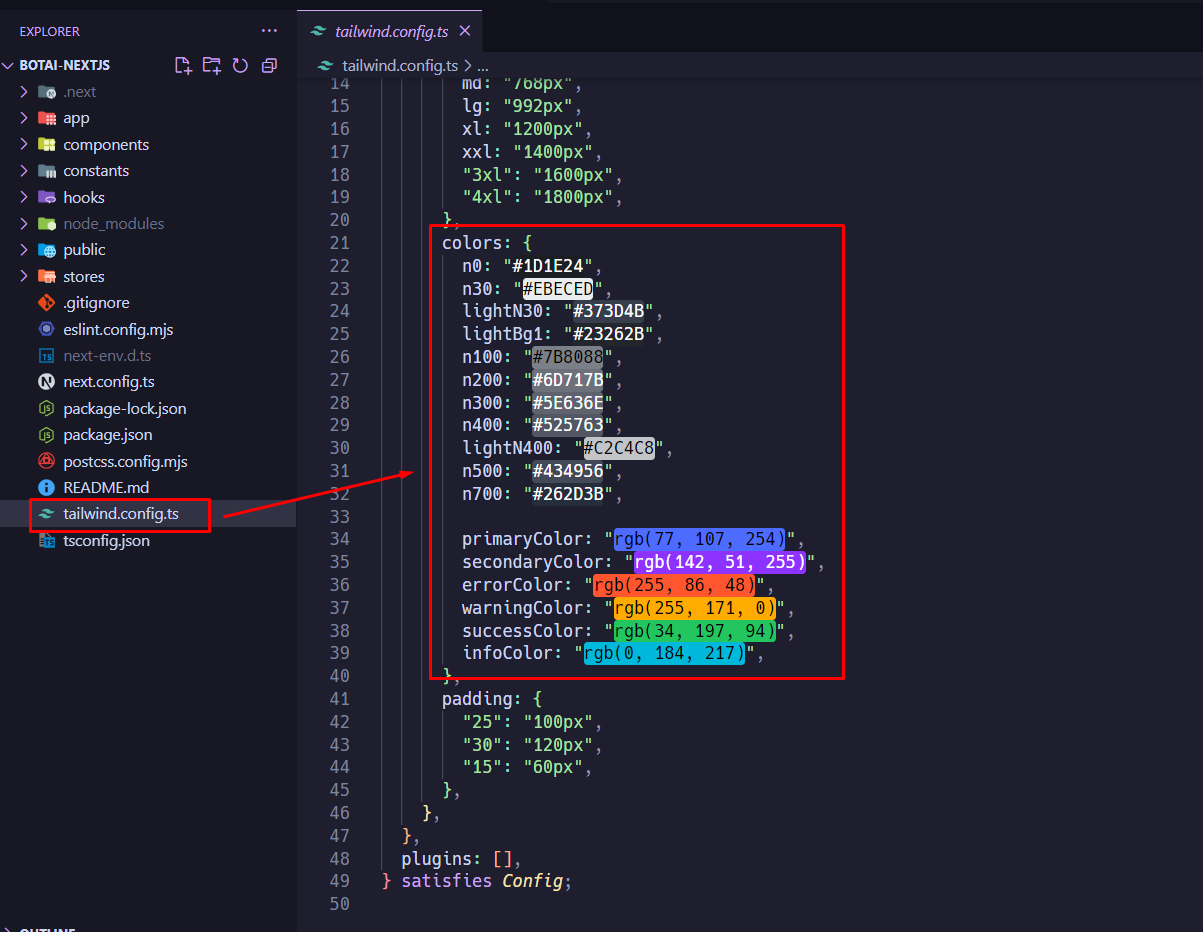Image resolution: width=1203 pixels, height=932 pixels.
Task: Click the secondaryColor rgb(142, 51, 255) swatch
Action: (x=719, y=563)
